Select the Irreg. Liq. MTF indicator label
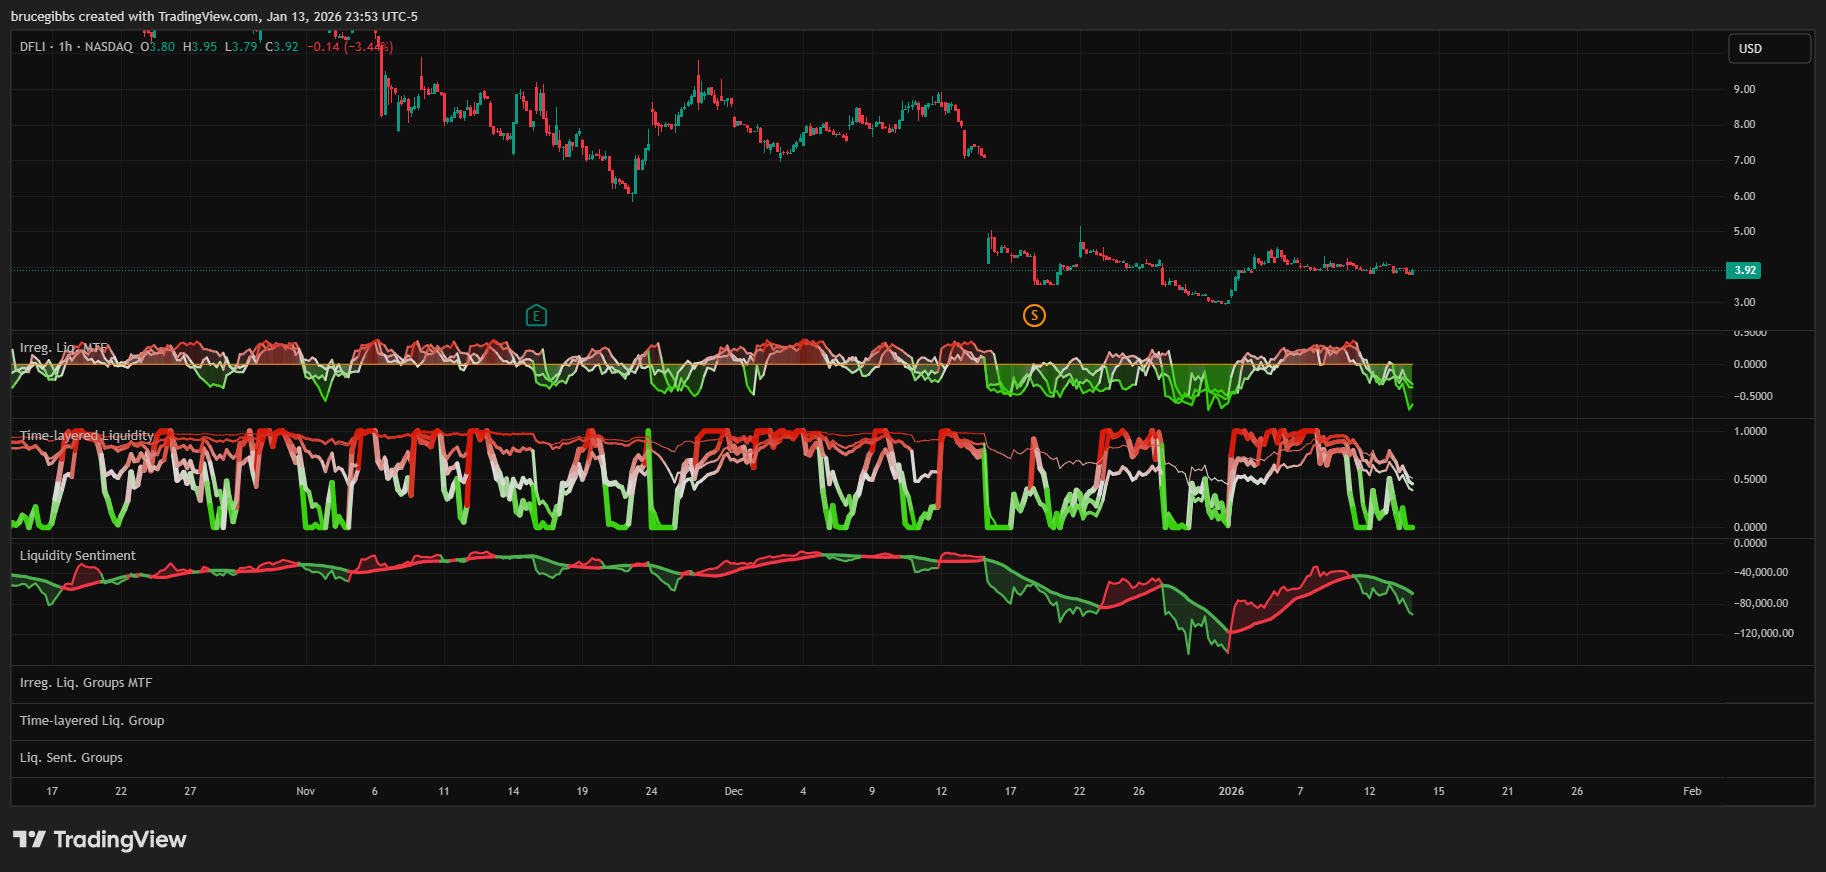Viewport: 1826px width, 872px height. click(63, 348)
